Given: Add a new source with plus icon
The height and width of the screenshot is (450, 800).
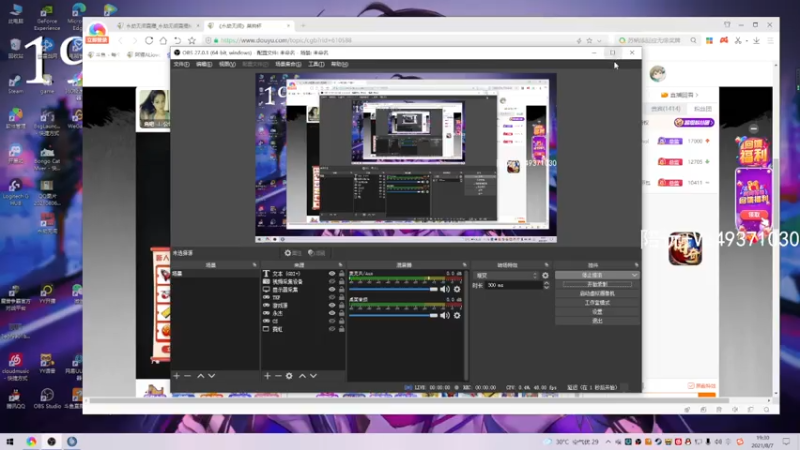Looking at the screenshot, I should click(267, 376).
